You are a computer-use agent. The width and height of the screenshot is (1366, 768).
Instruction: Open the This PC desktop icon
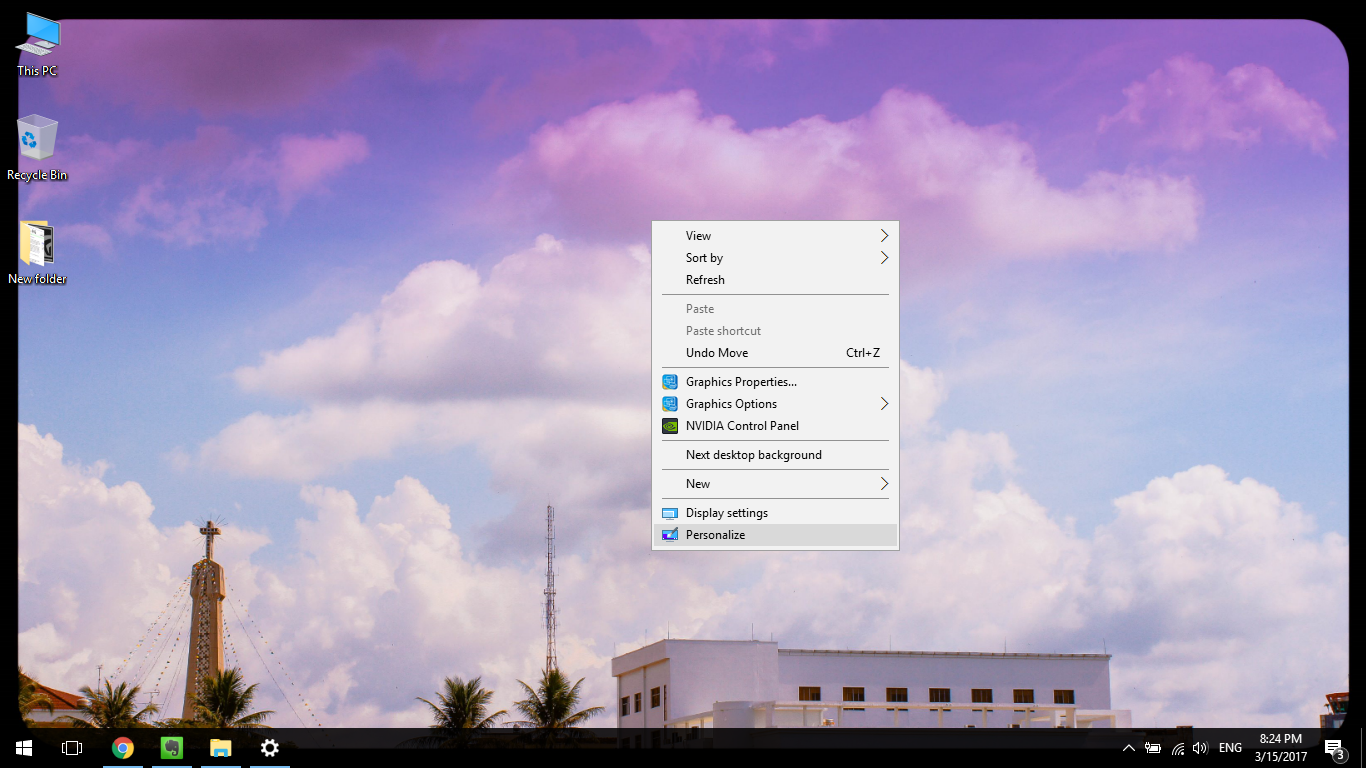point(38,45)
